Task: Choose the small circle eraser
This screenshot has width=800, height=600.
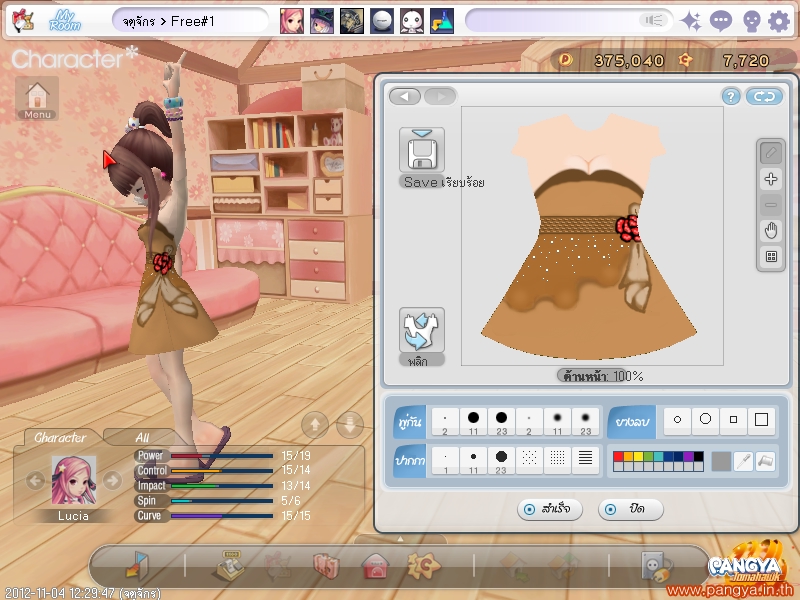Action: coord(677,421)
